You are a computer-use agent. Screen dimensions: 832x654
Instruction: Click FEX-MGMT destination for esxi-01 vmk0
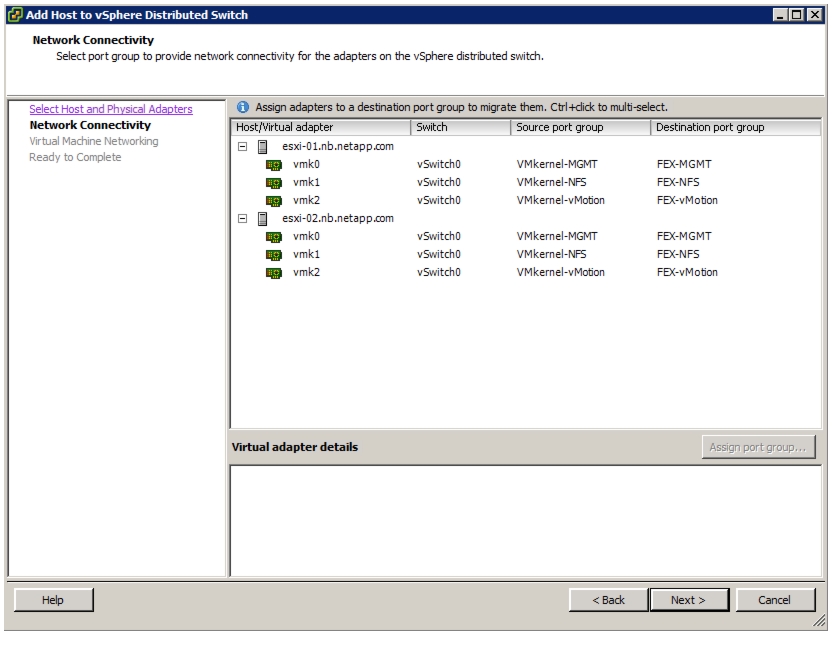[x=684, y=164]
